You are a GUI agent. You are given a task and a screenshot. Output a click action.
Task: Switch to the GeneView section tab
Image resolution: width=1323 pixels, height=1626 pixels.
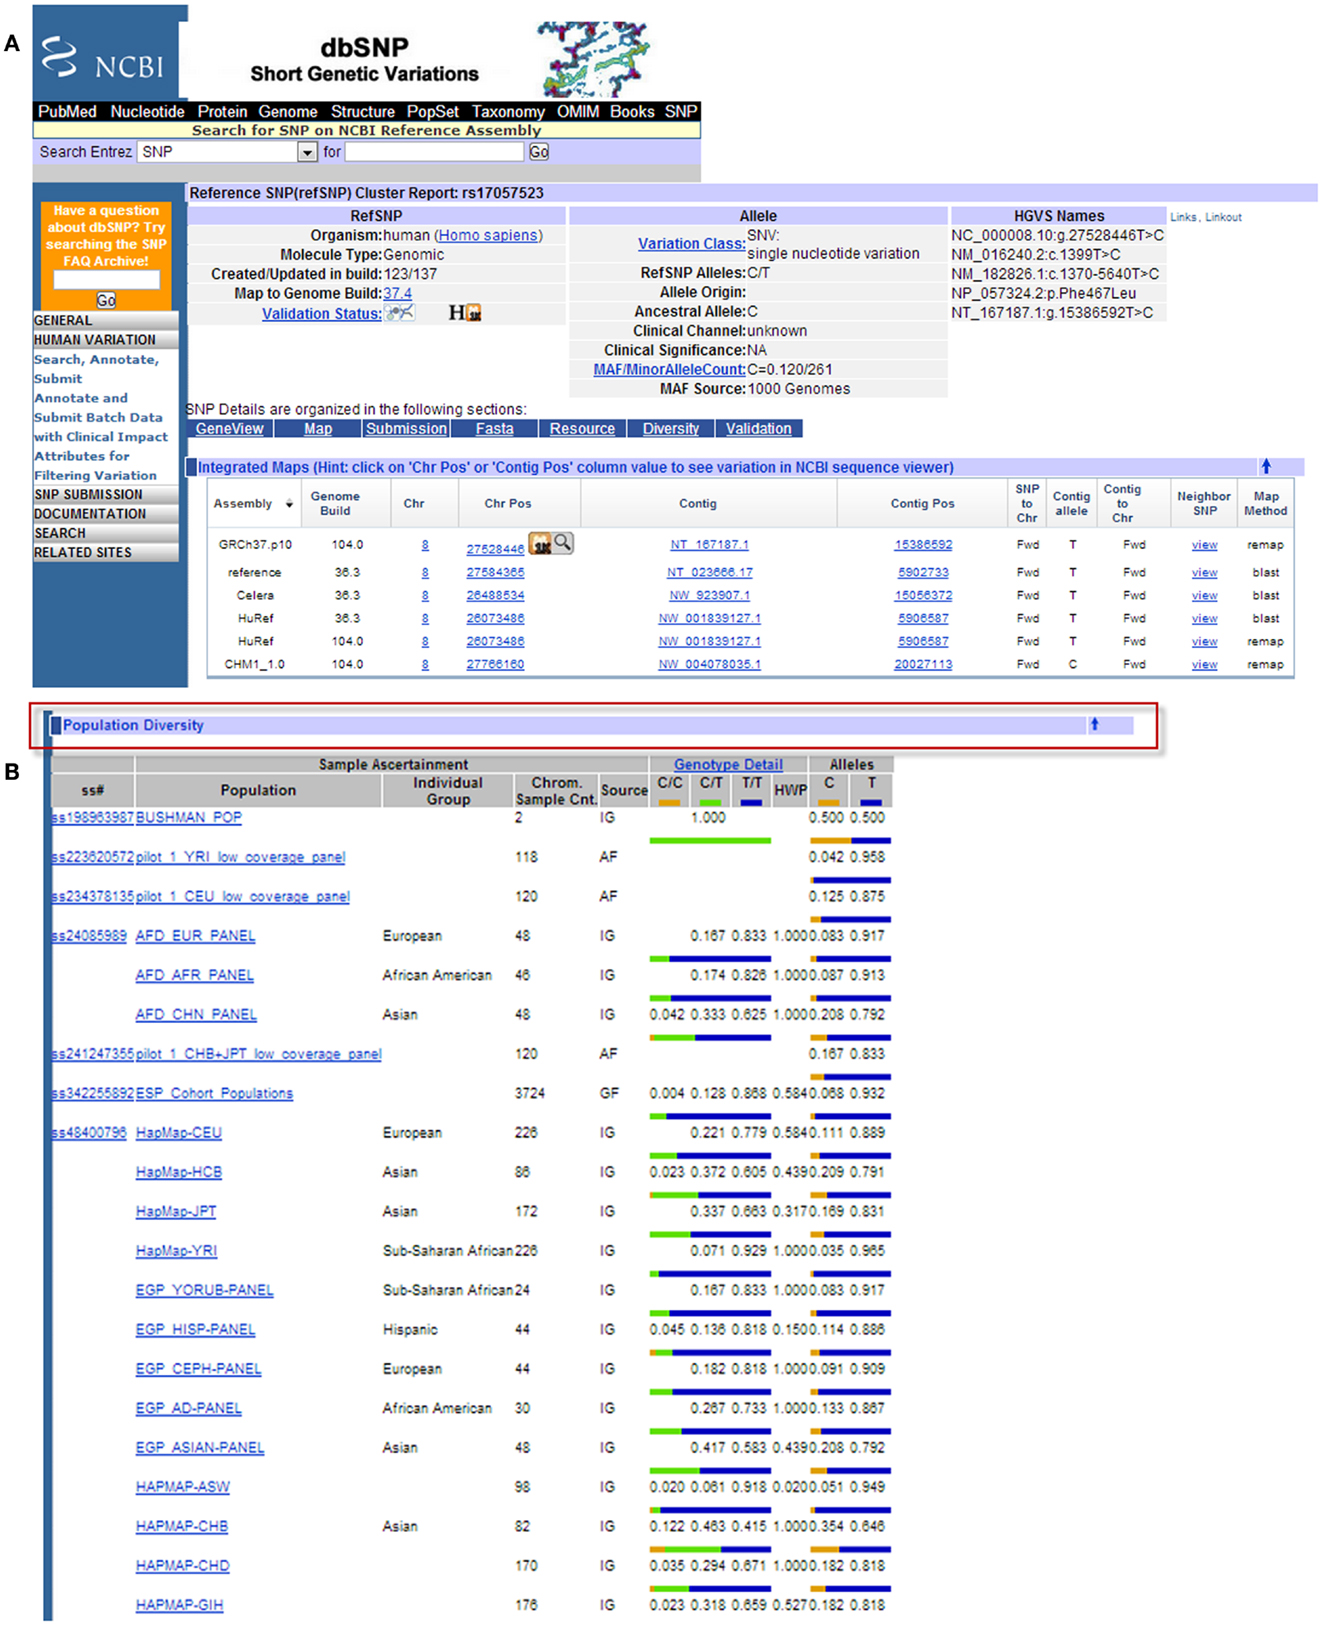point(229,428)
